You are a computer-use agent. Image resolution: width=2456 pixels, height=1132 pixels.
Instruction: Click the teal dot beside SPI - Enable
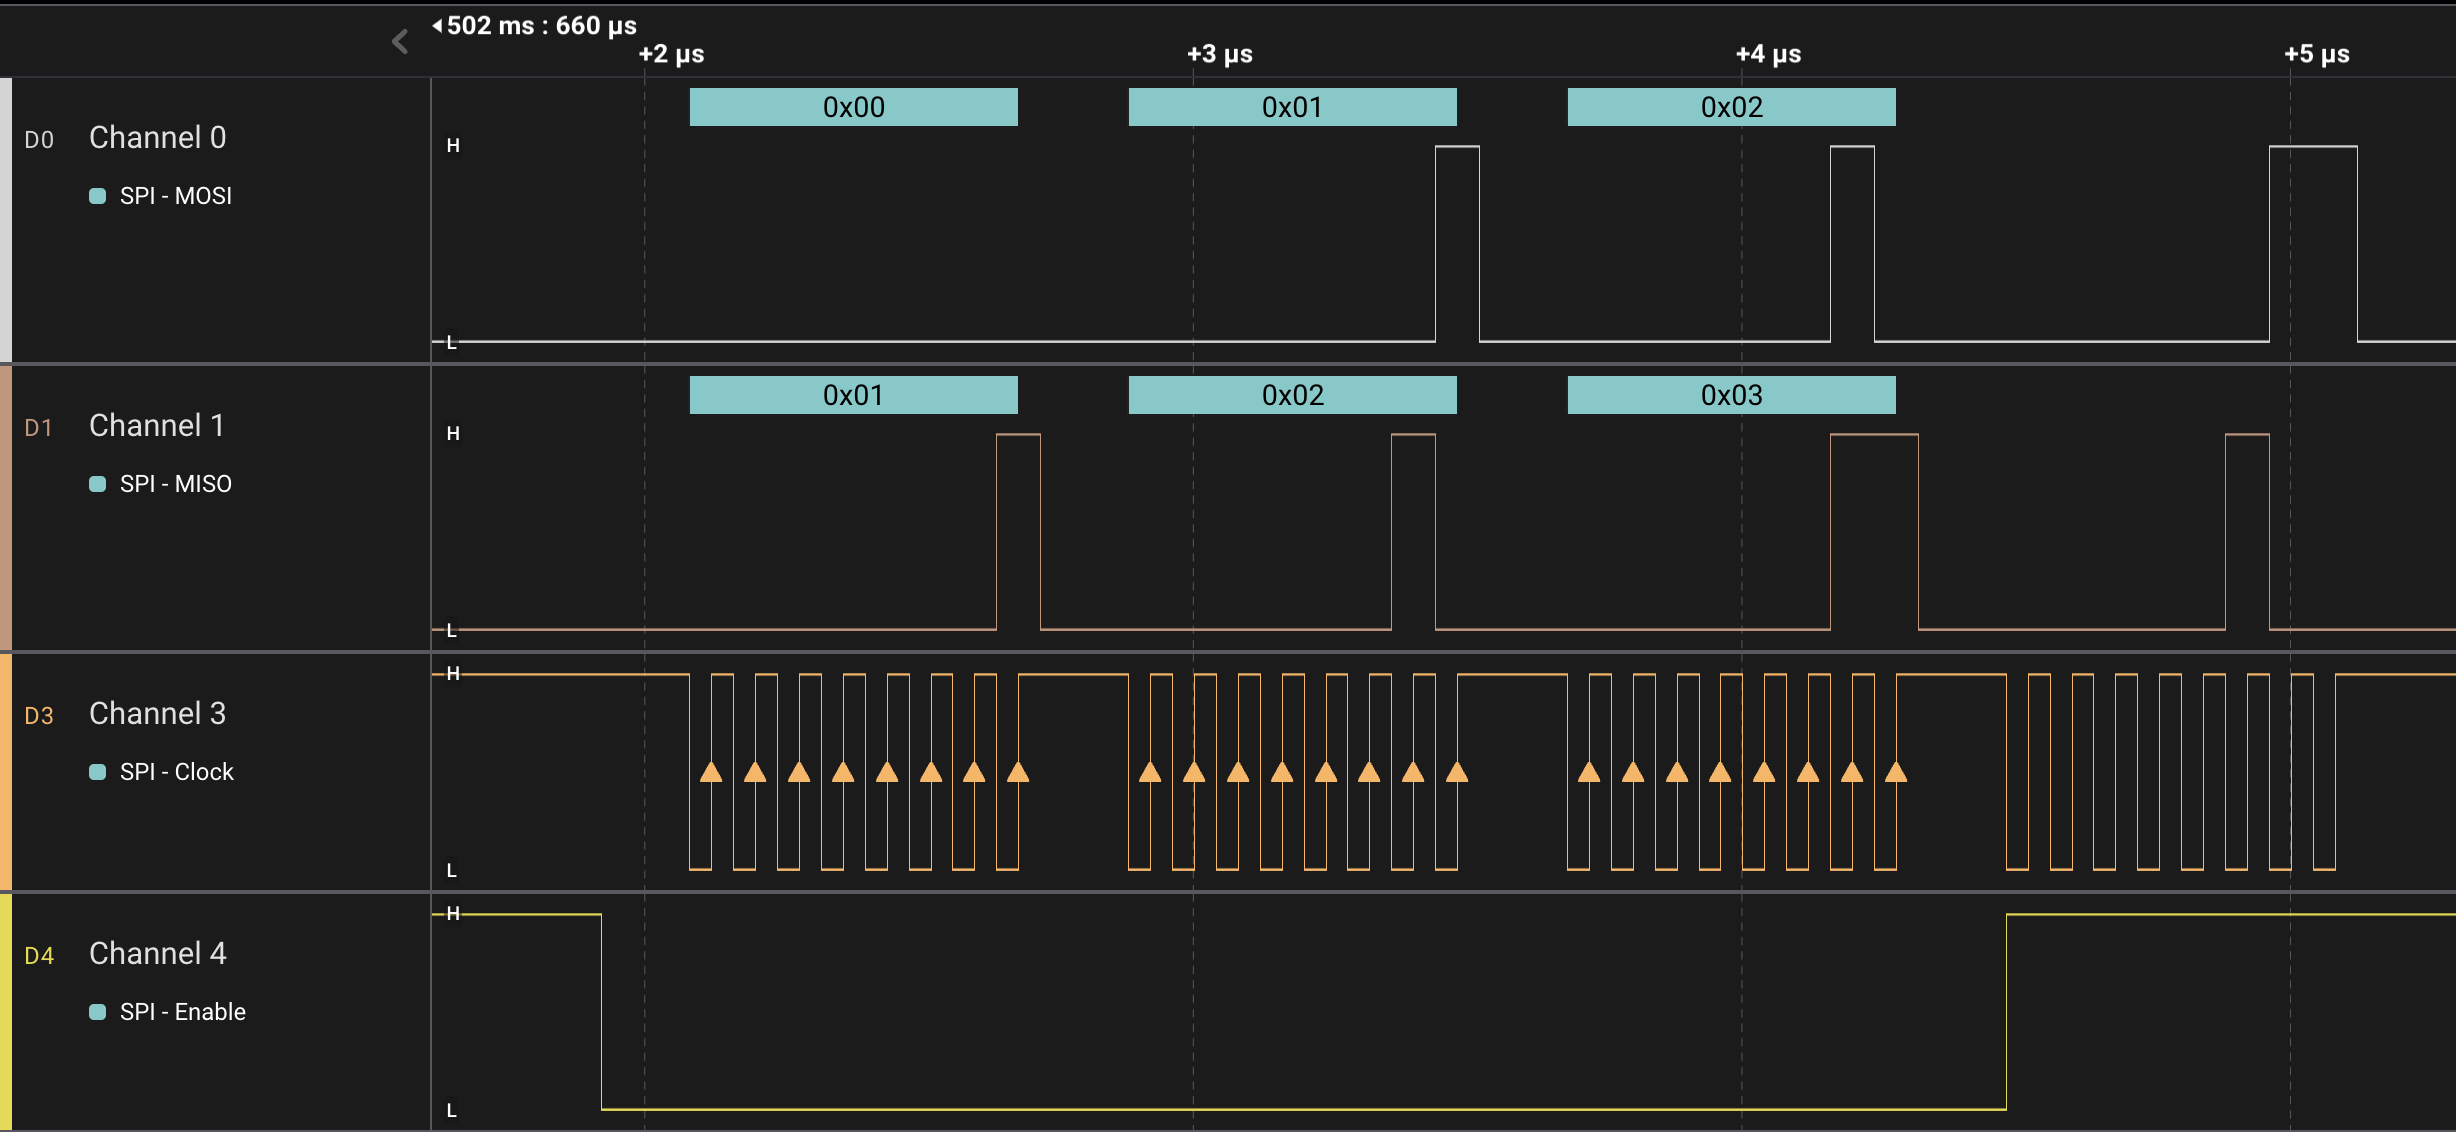pyautogui.click(x=97, y=1012)
